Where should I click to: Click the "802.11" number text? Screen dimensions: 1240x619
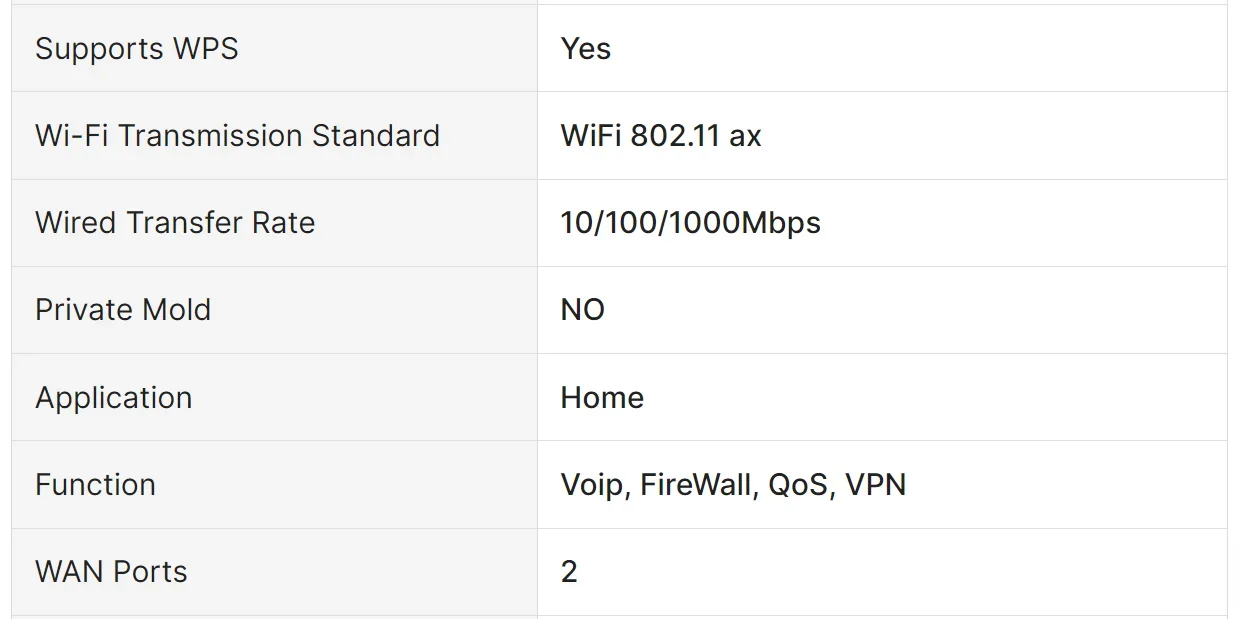click(675, 136)
